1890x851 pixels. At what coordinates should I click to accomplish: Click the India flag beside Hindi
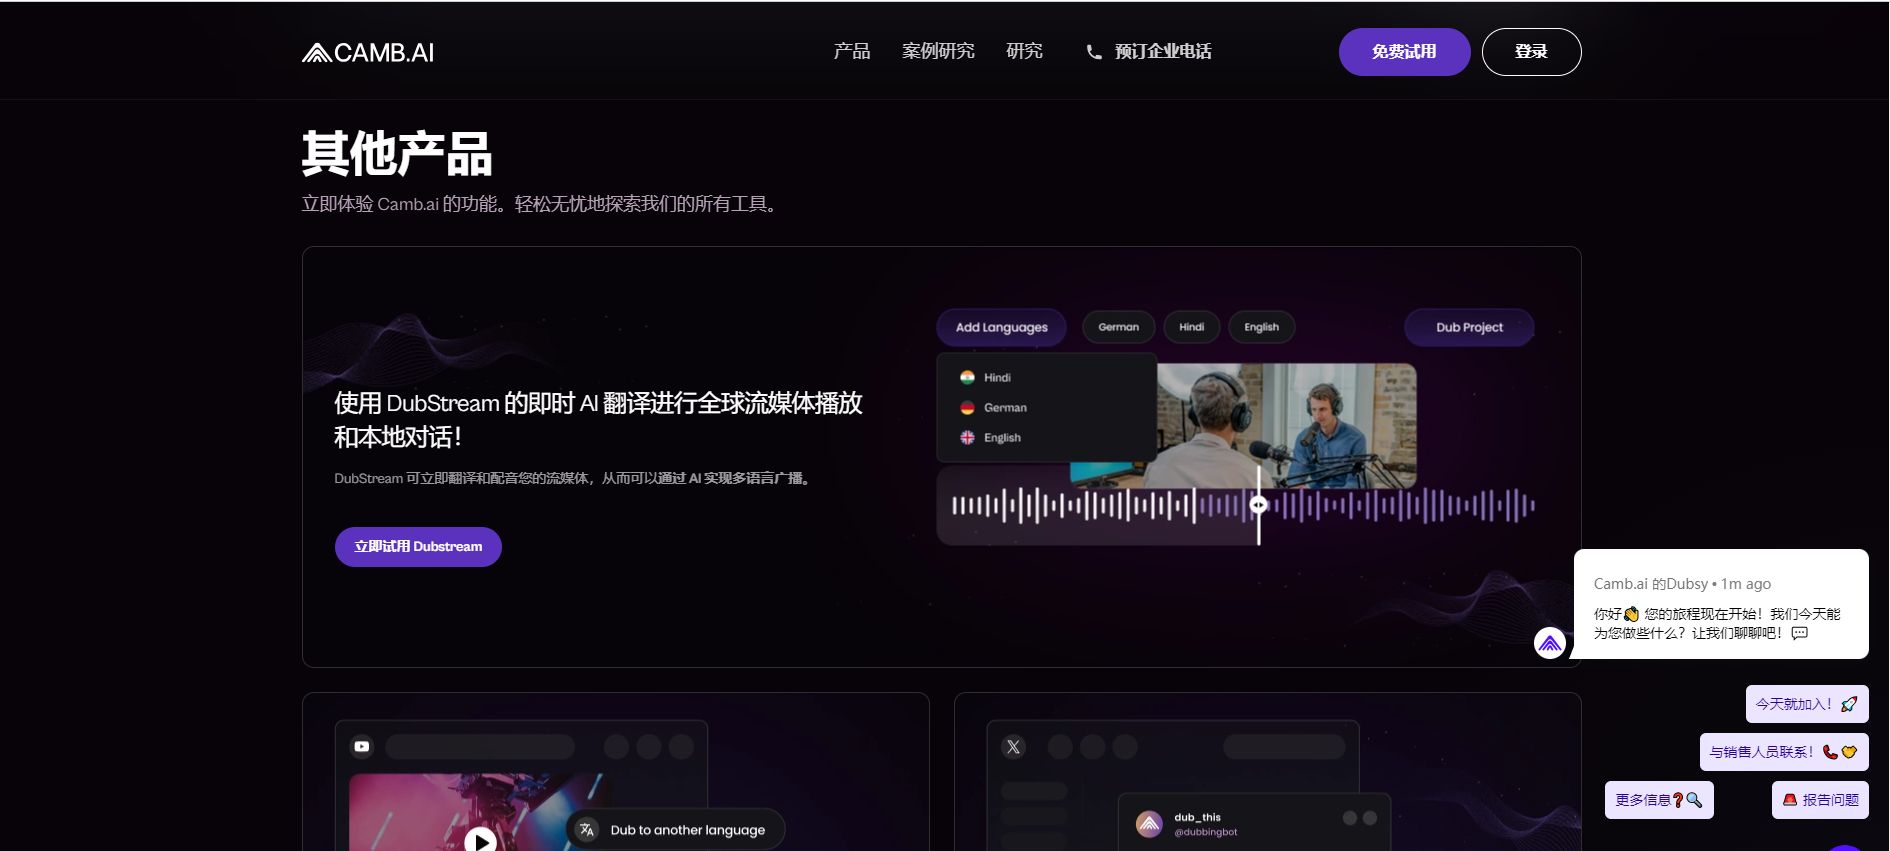967,377
